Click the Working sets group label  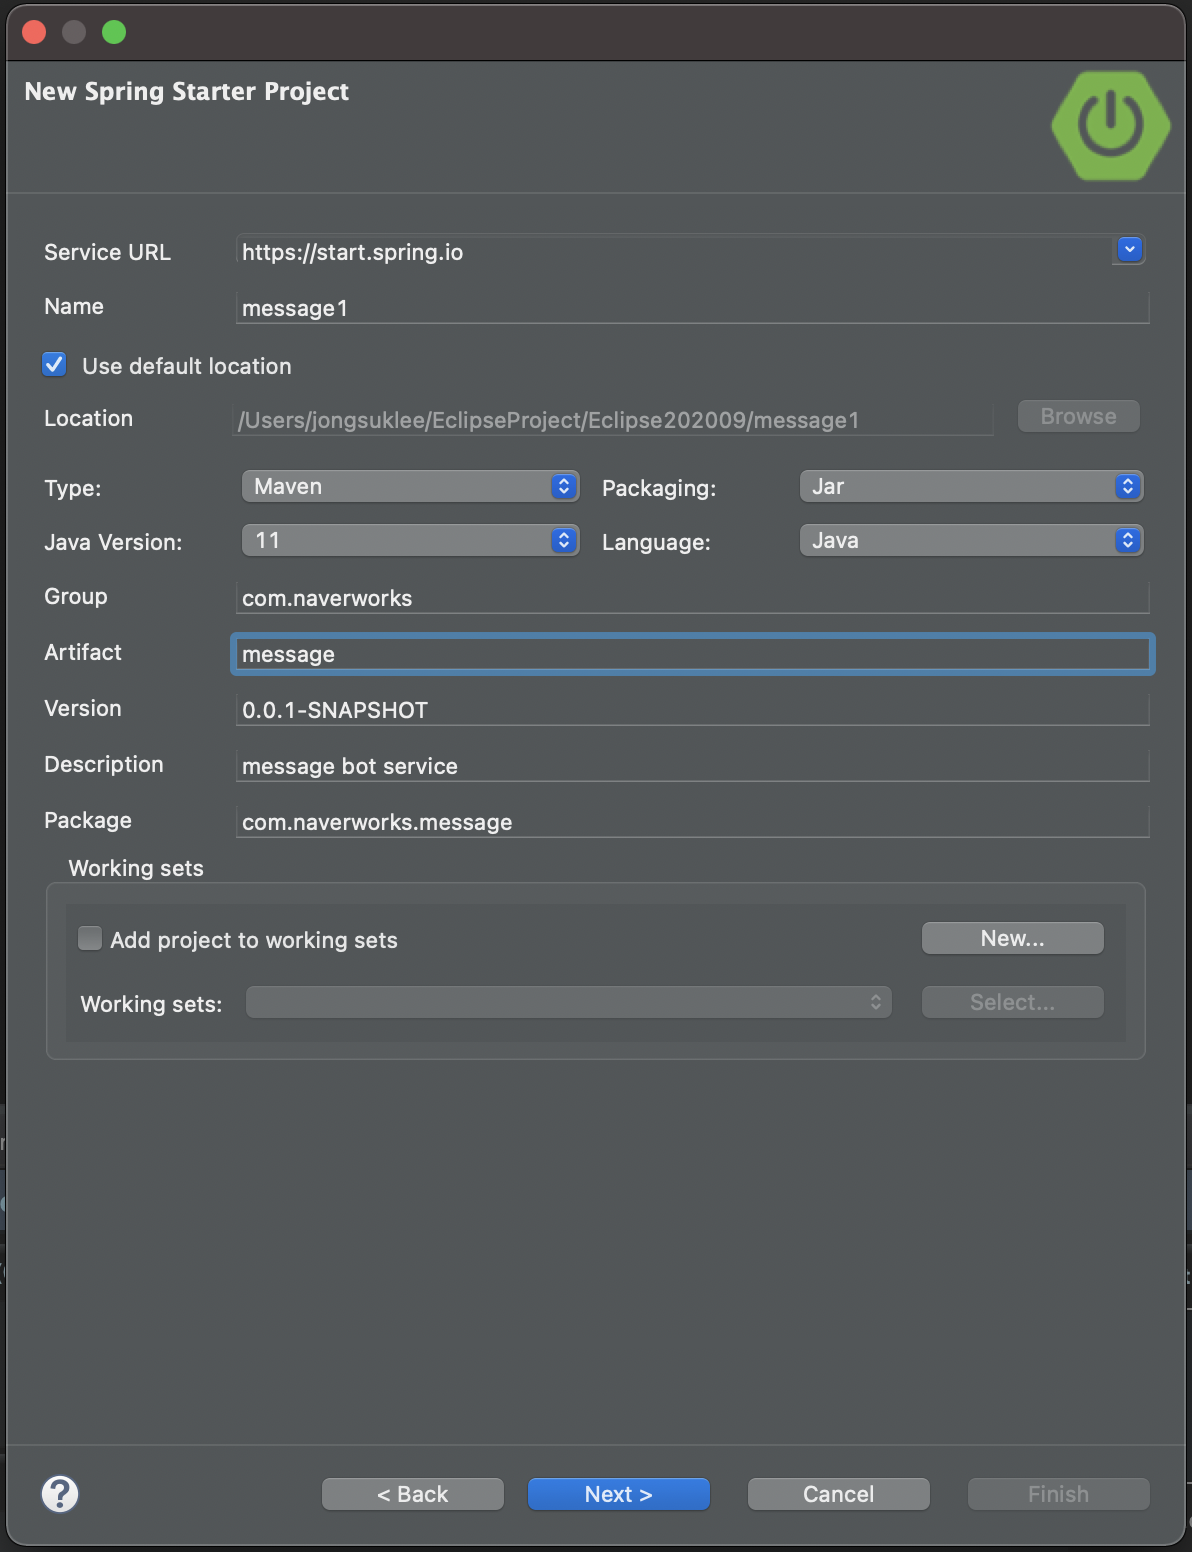tap(136, 868)
